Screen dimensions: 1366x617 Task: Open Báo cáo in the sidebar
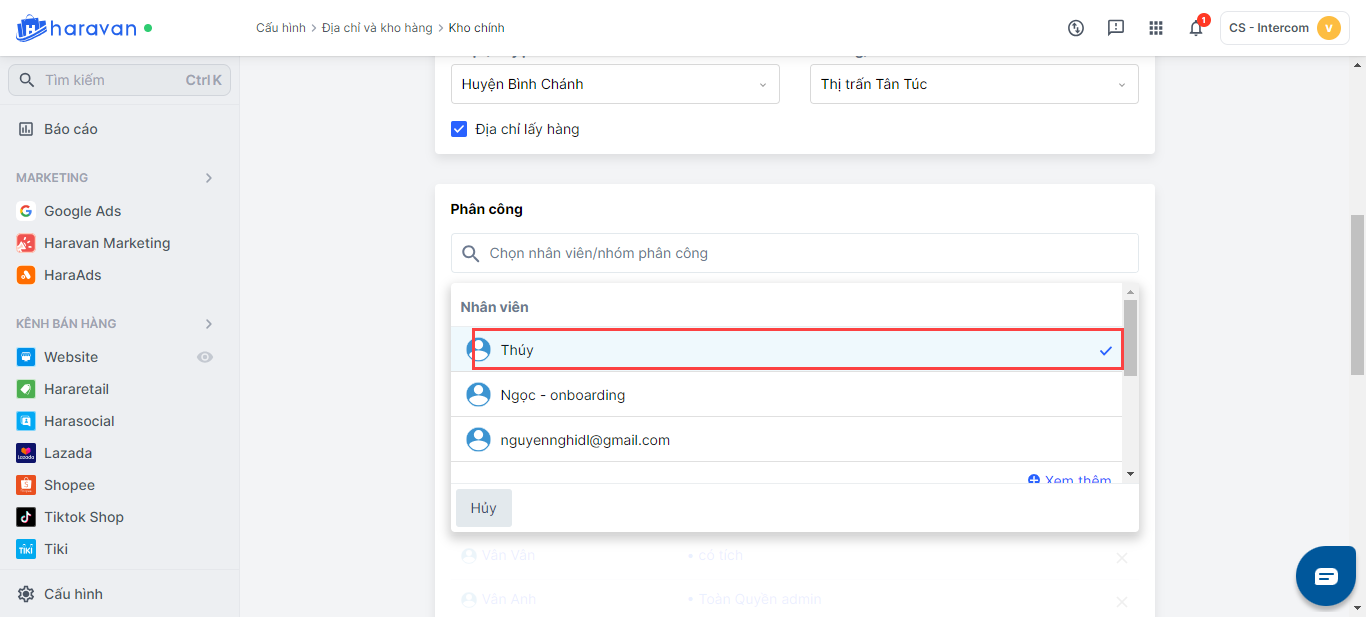(70, 129)
